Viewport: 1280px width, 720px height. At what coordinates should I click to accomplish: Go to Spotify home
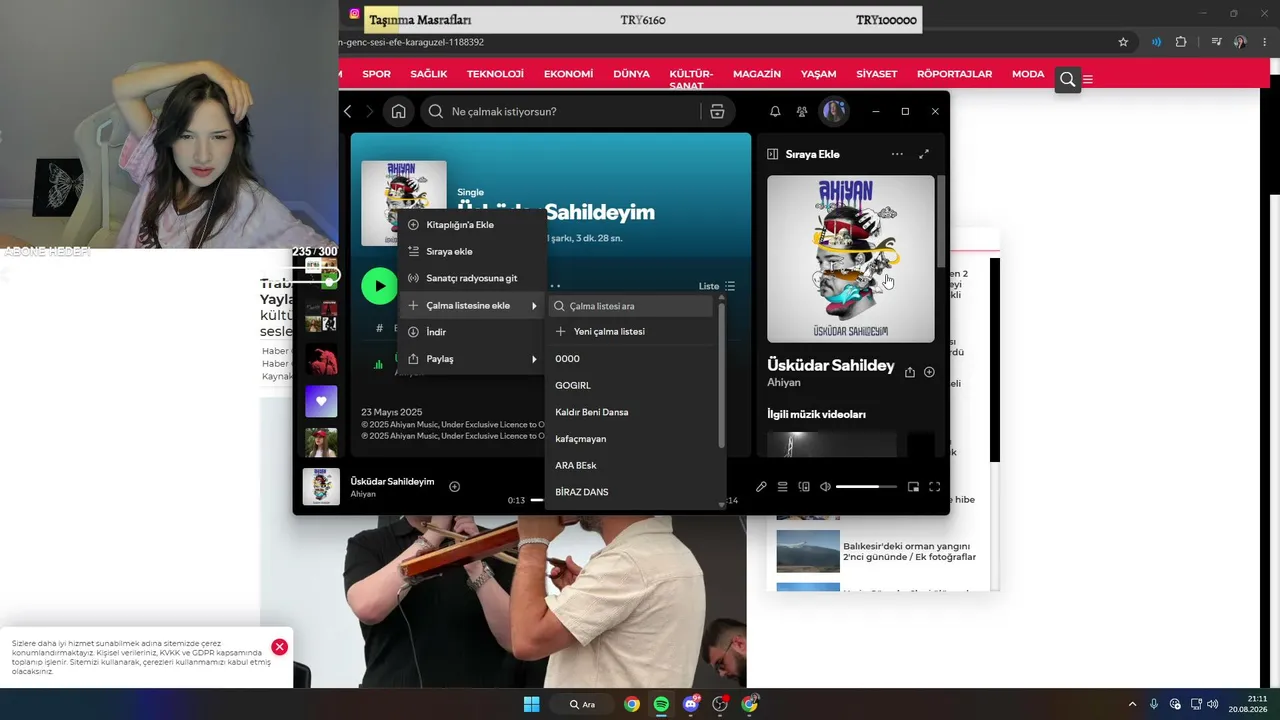pyautogui.click(x=398, y=112)
